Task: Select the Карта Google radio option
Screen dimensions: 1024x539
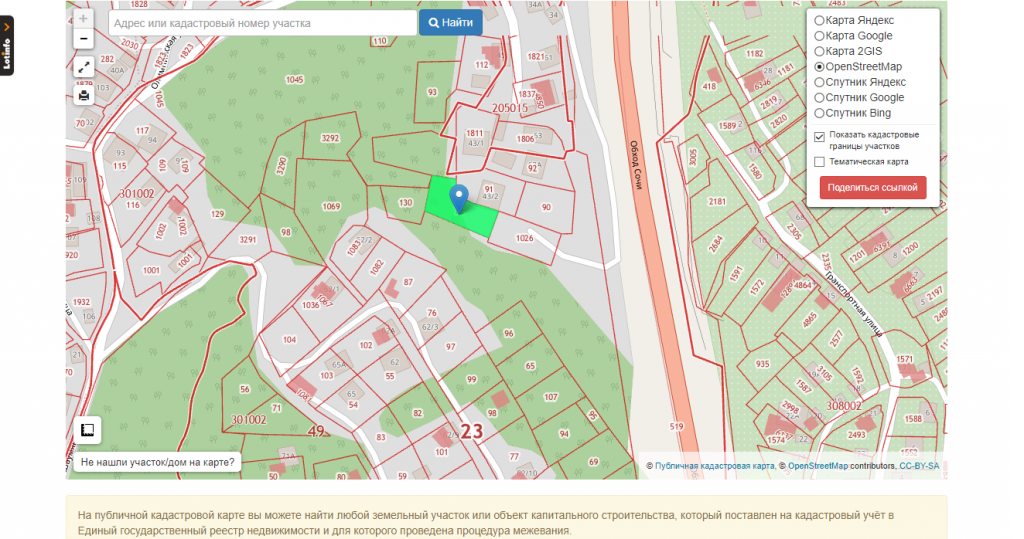Action: click(x=820, y=36)
